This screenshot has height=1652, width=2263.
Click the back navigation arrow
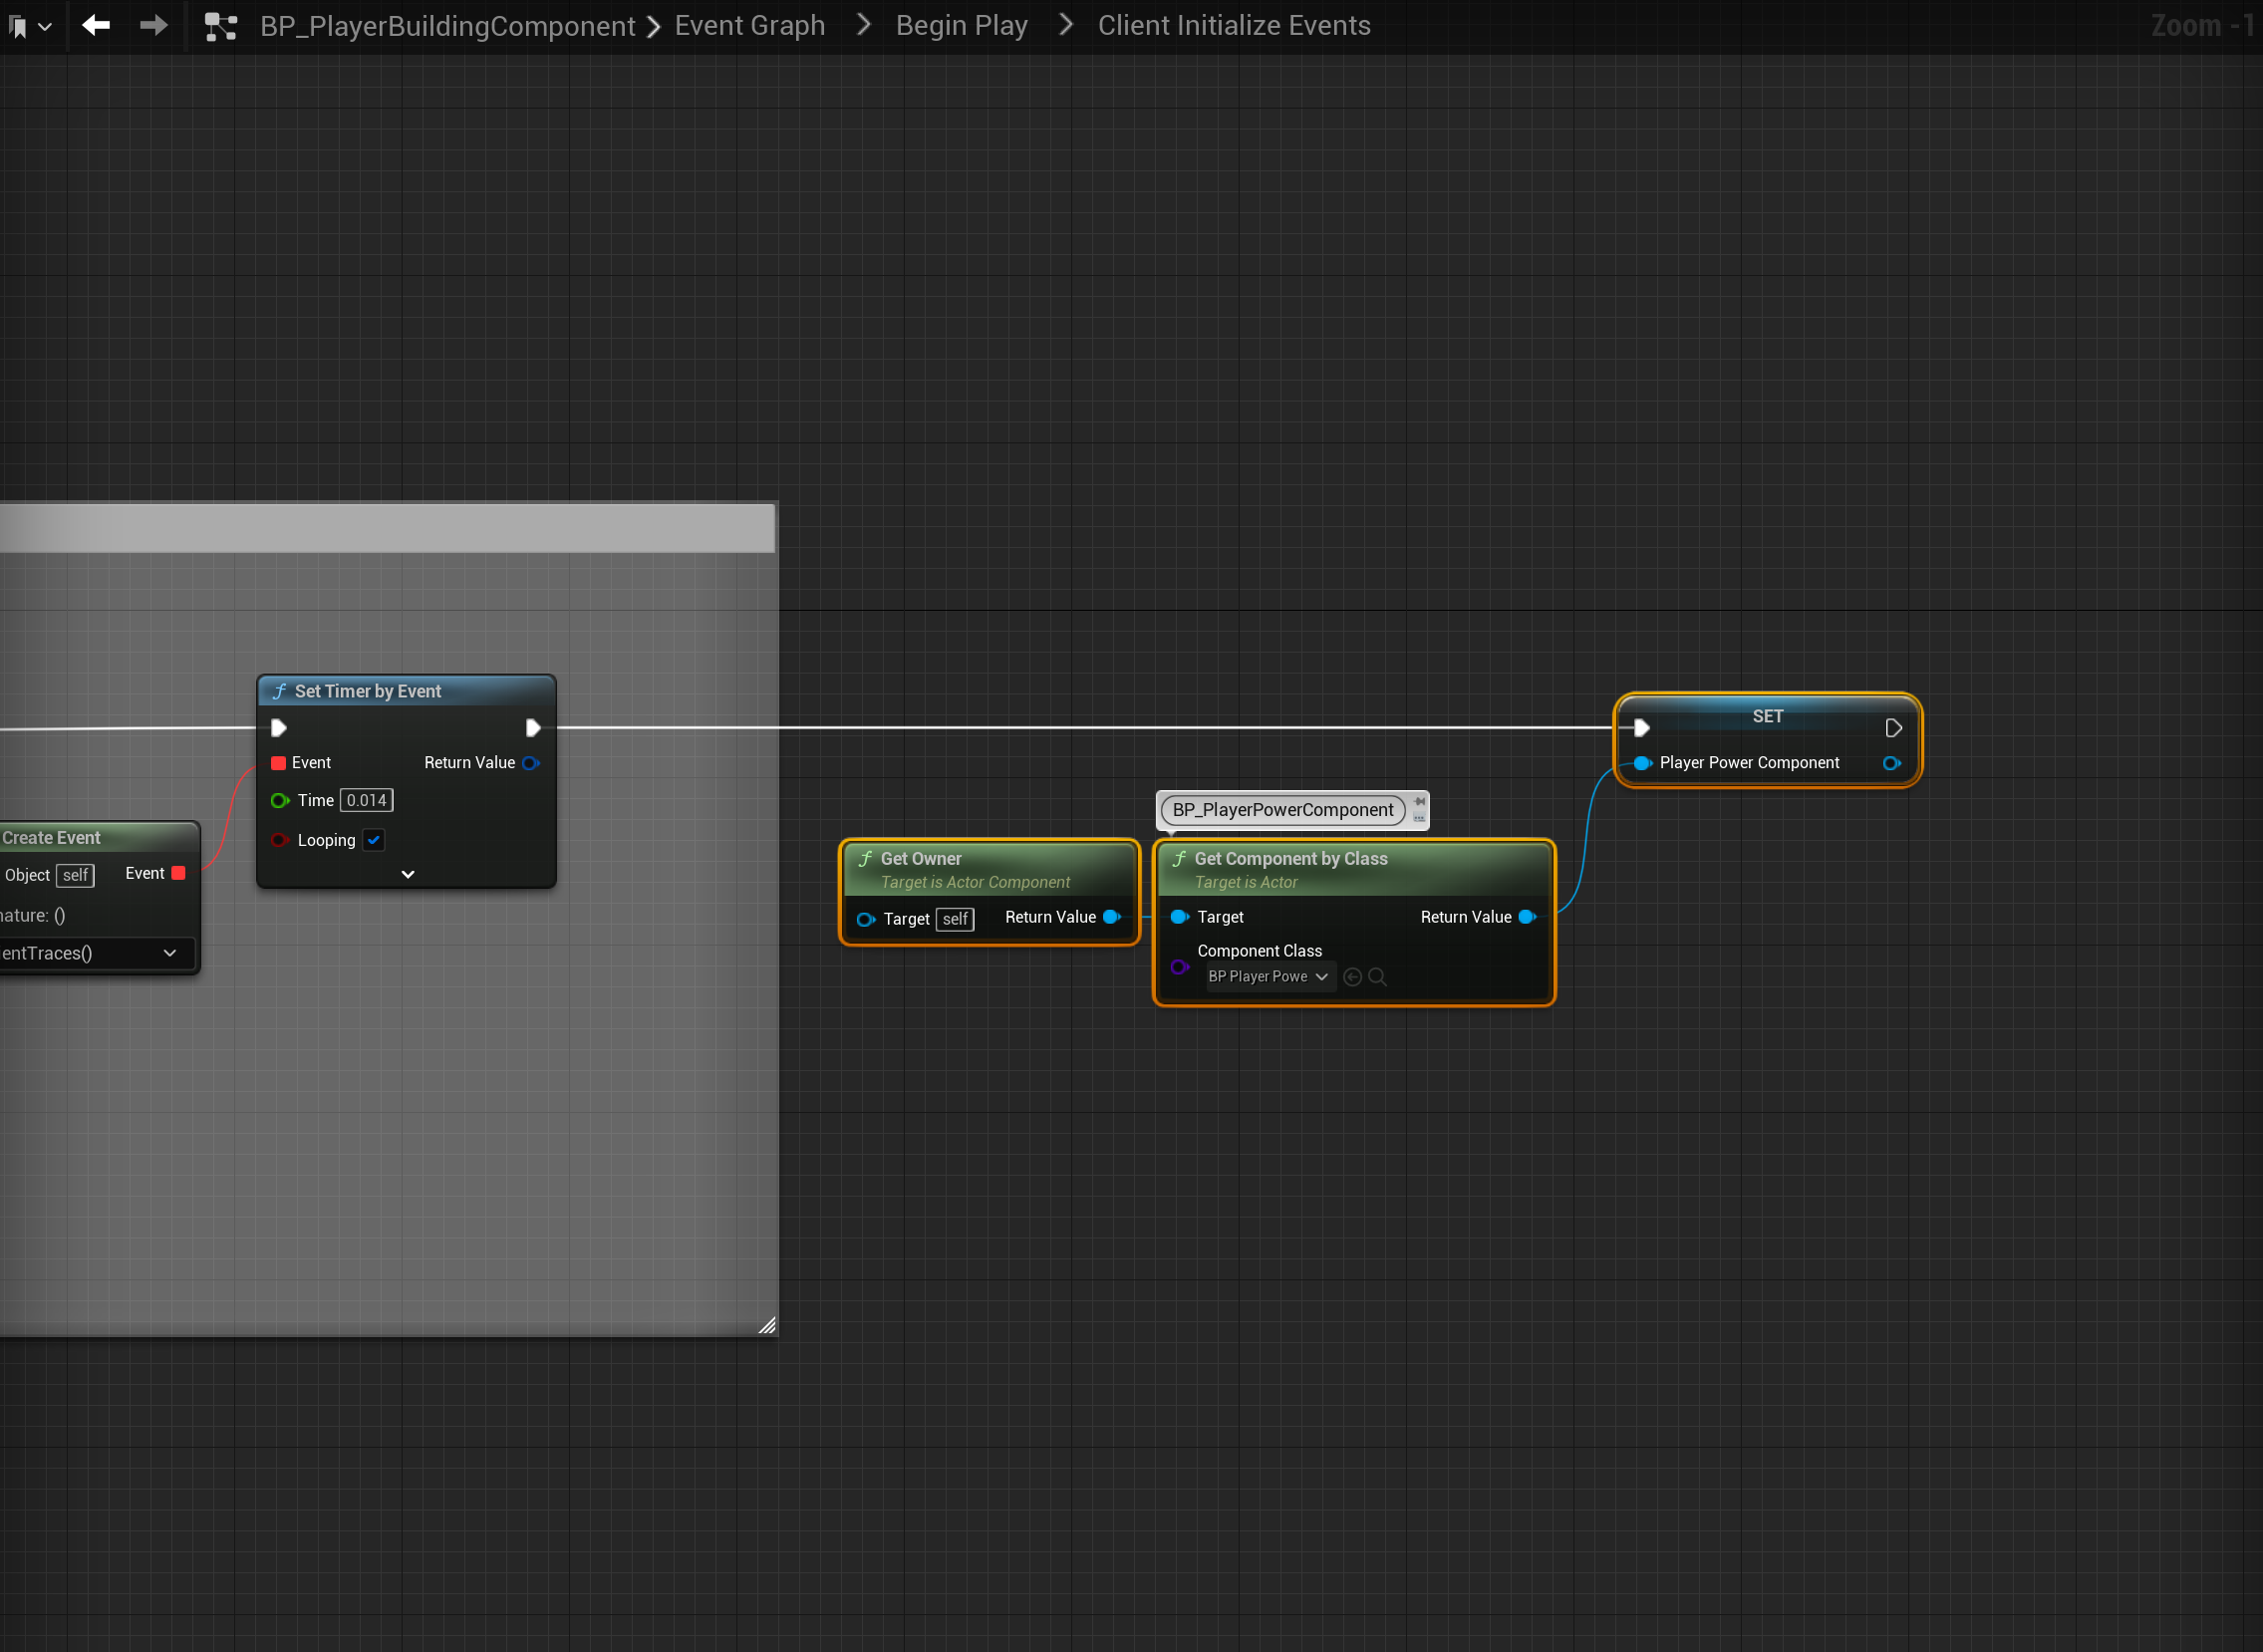pos(96,25)
